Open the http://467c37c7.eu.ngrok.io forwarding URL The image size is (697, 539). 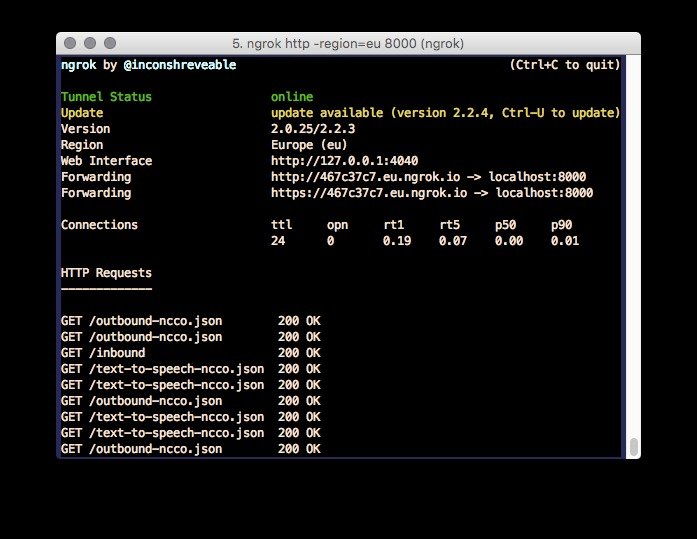click(x=365, y=177)
